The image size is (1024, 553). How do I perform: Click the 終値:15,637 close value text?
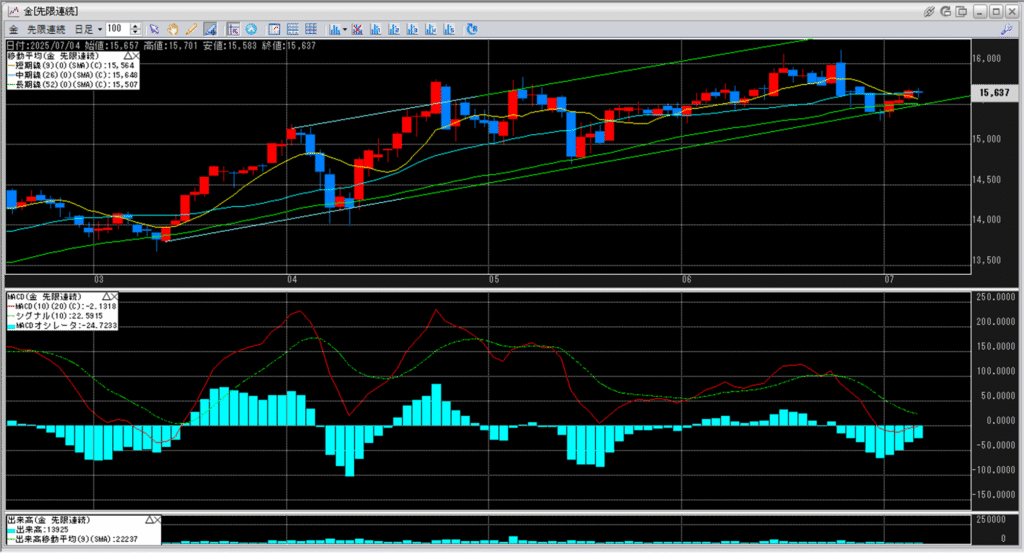tap(287, 46)
